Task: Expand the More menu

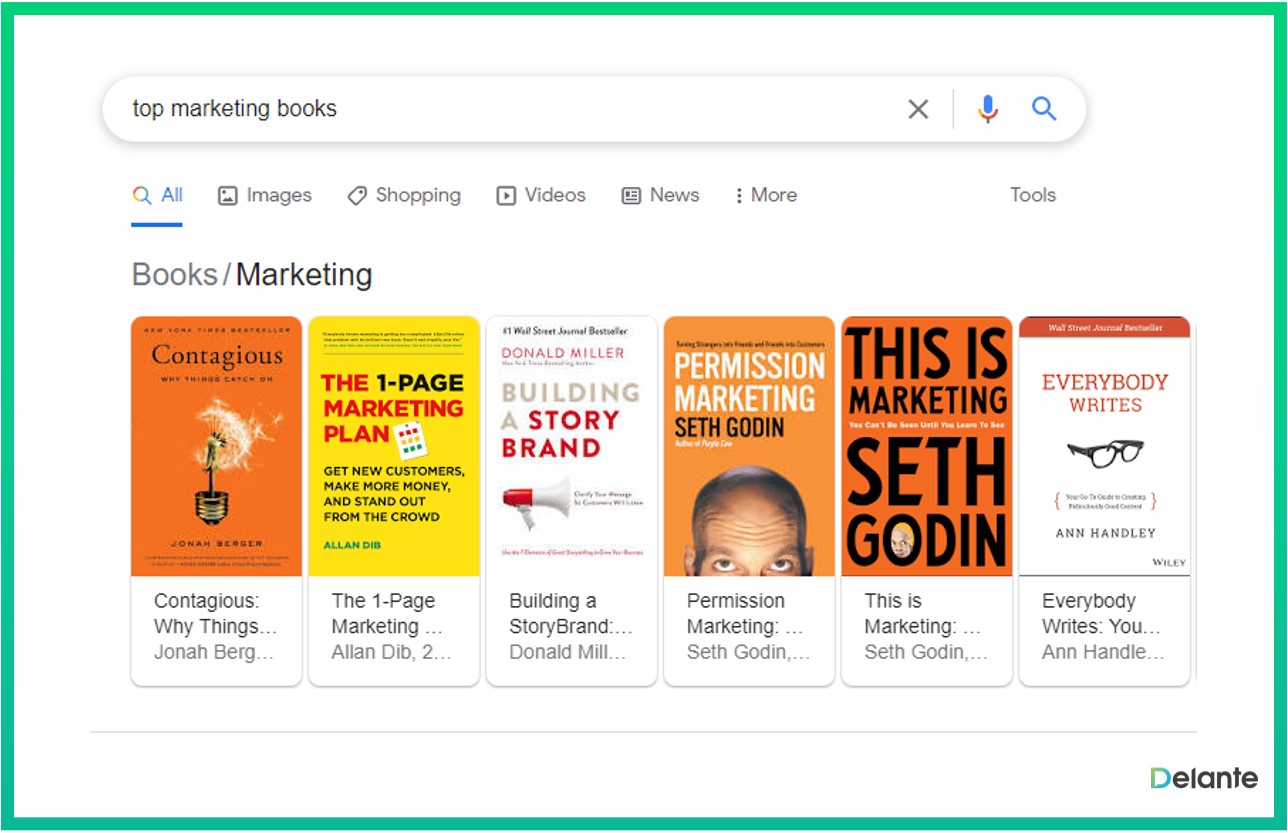Action: (x=766, y=196)
